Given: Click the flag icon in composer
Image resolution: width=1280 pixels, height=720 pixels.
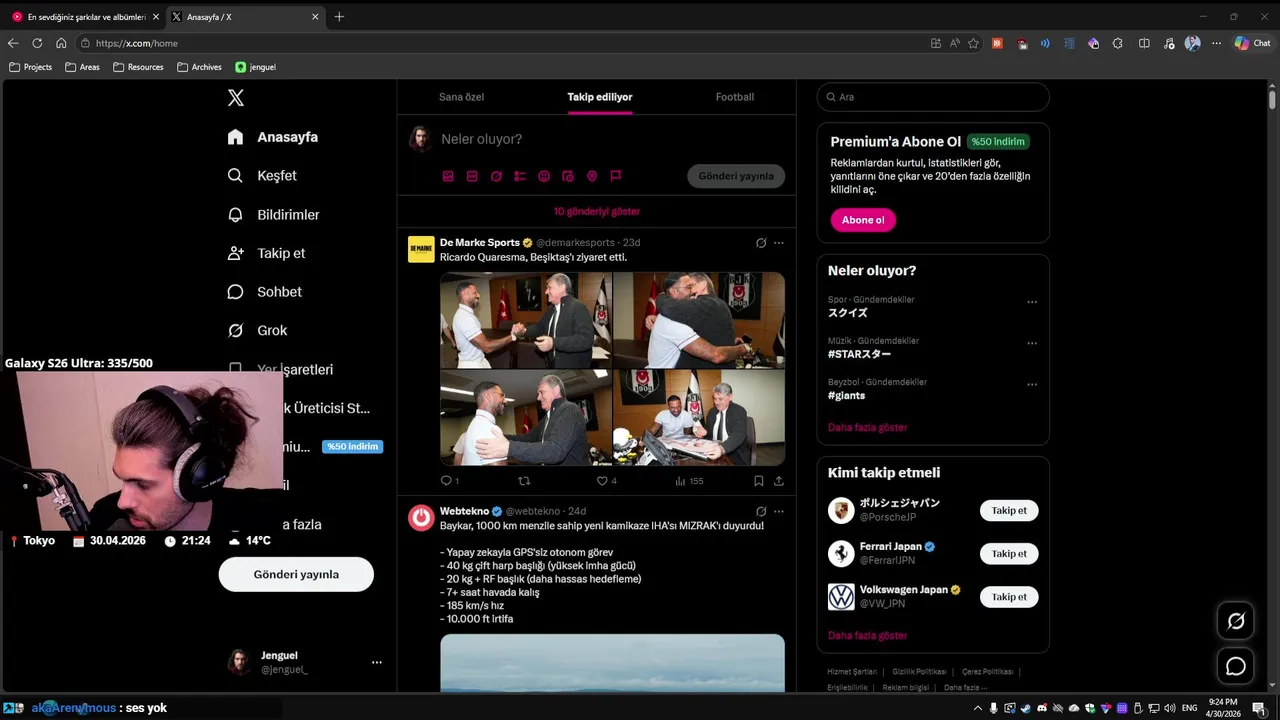Looking at the screenshot, I should point(616,176).
